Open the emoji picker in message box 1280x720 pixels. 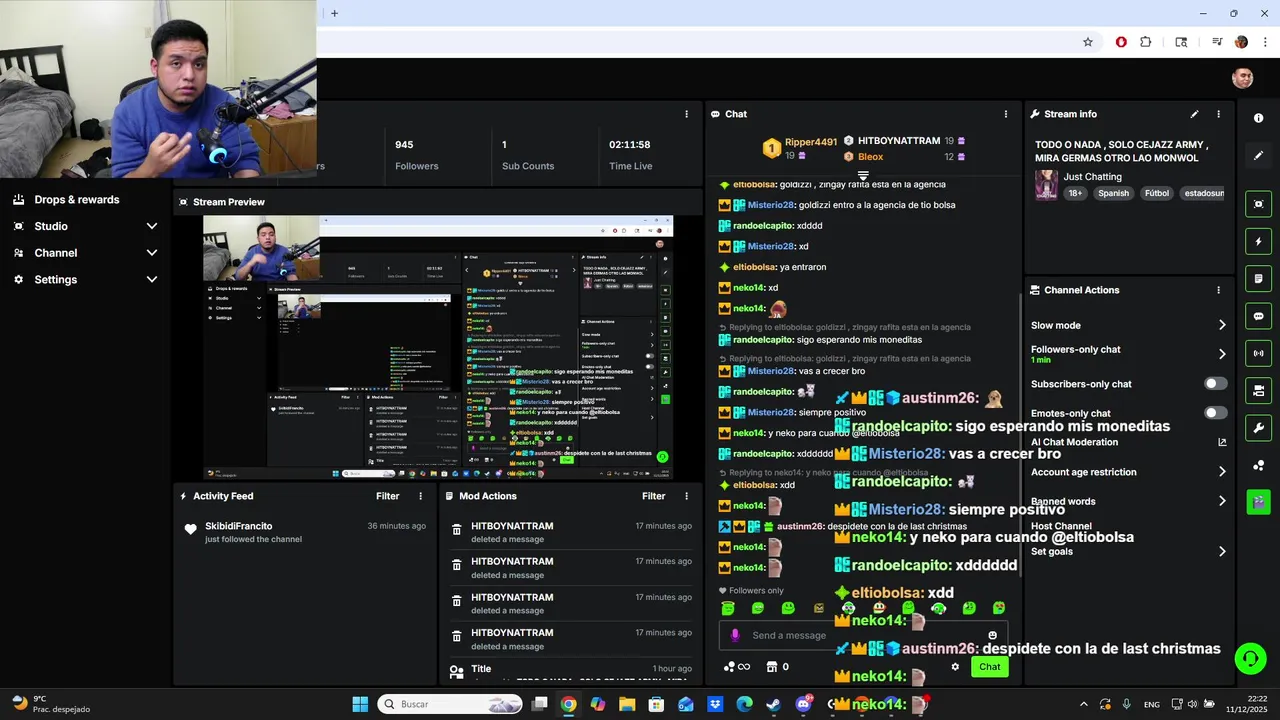992,635
